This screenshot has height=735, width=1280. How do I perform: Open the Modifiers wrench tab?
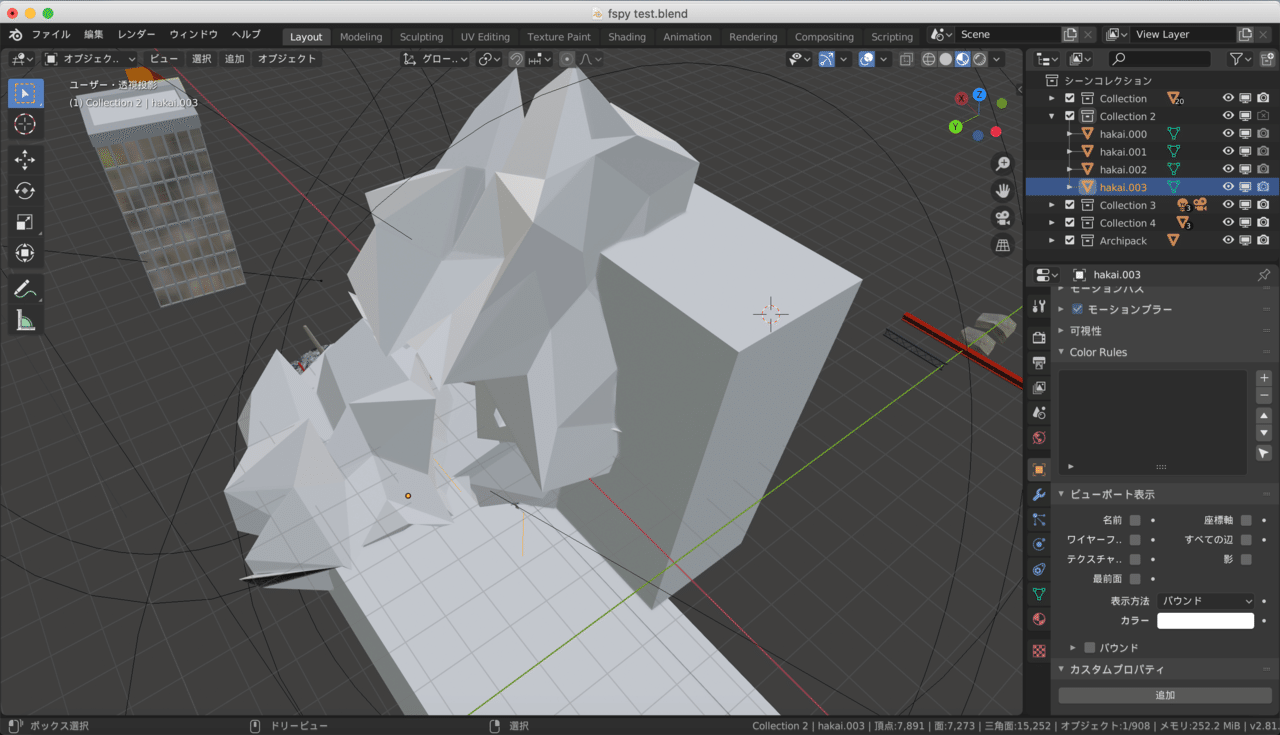pos(1039,494)
